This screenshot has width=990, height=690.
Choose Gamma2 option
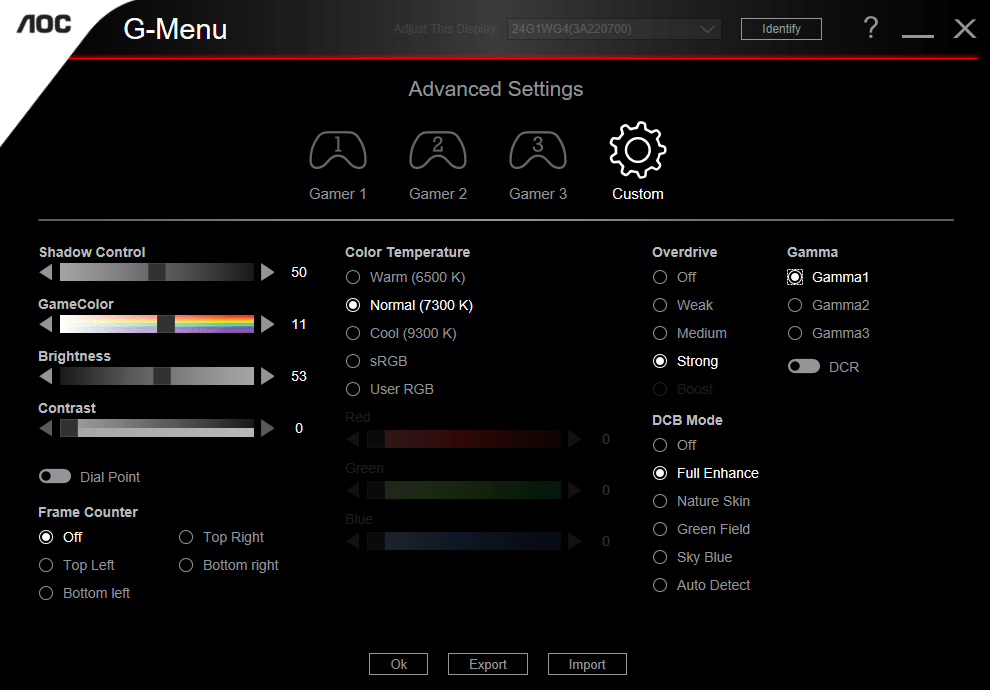point(828,305)
